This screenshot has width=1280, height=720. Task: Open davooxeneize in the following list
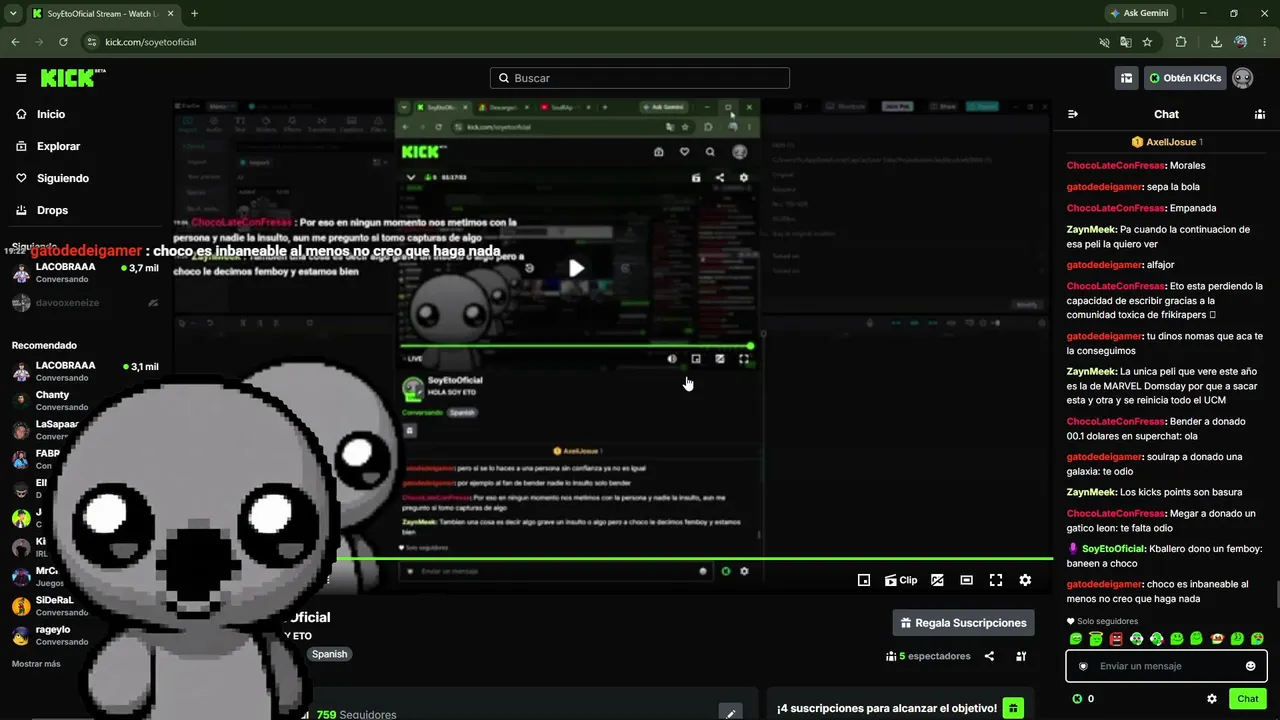[x=86, y=303]
